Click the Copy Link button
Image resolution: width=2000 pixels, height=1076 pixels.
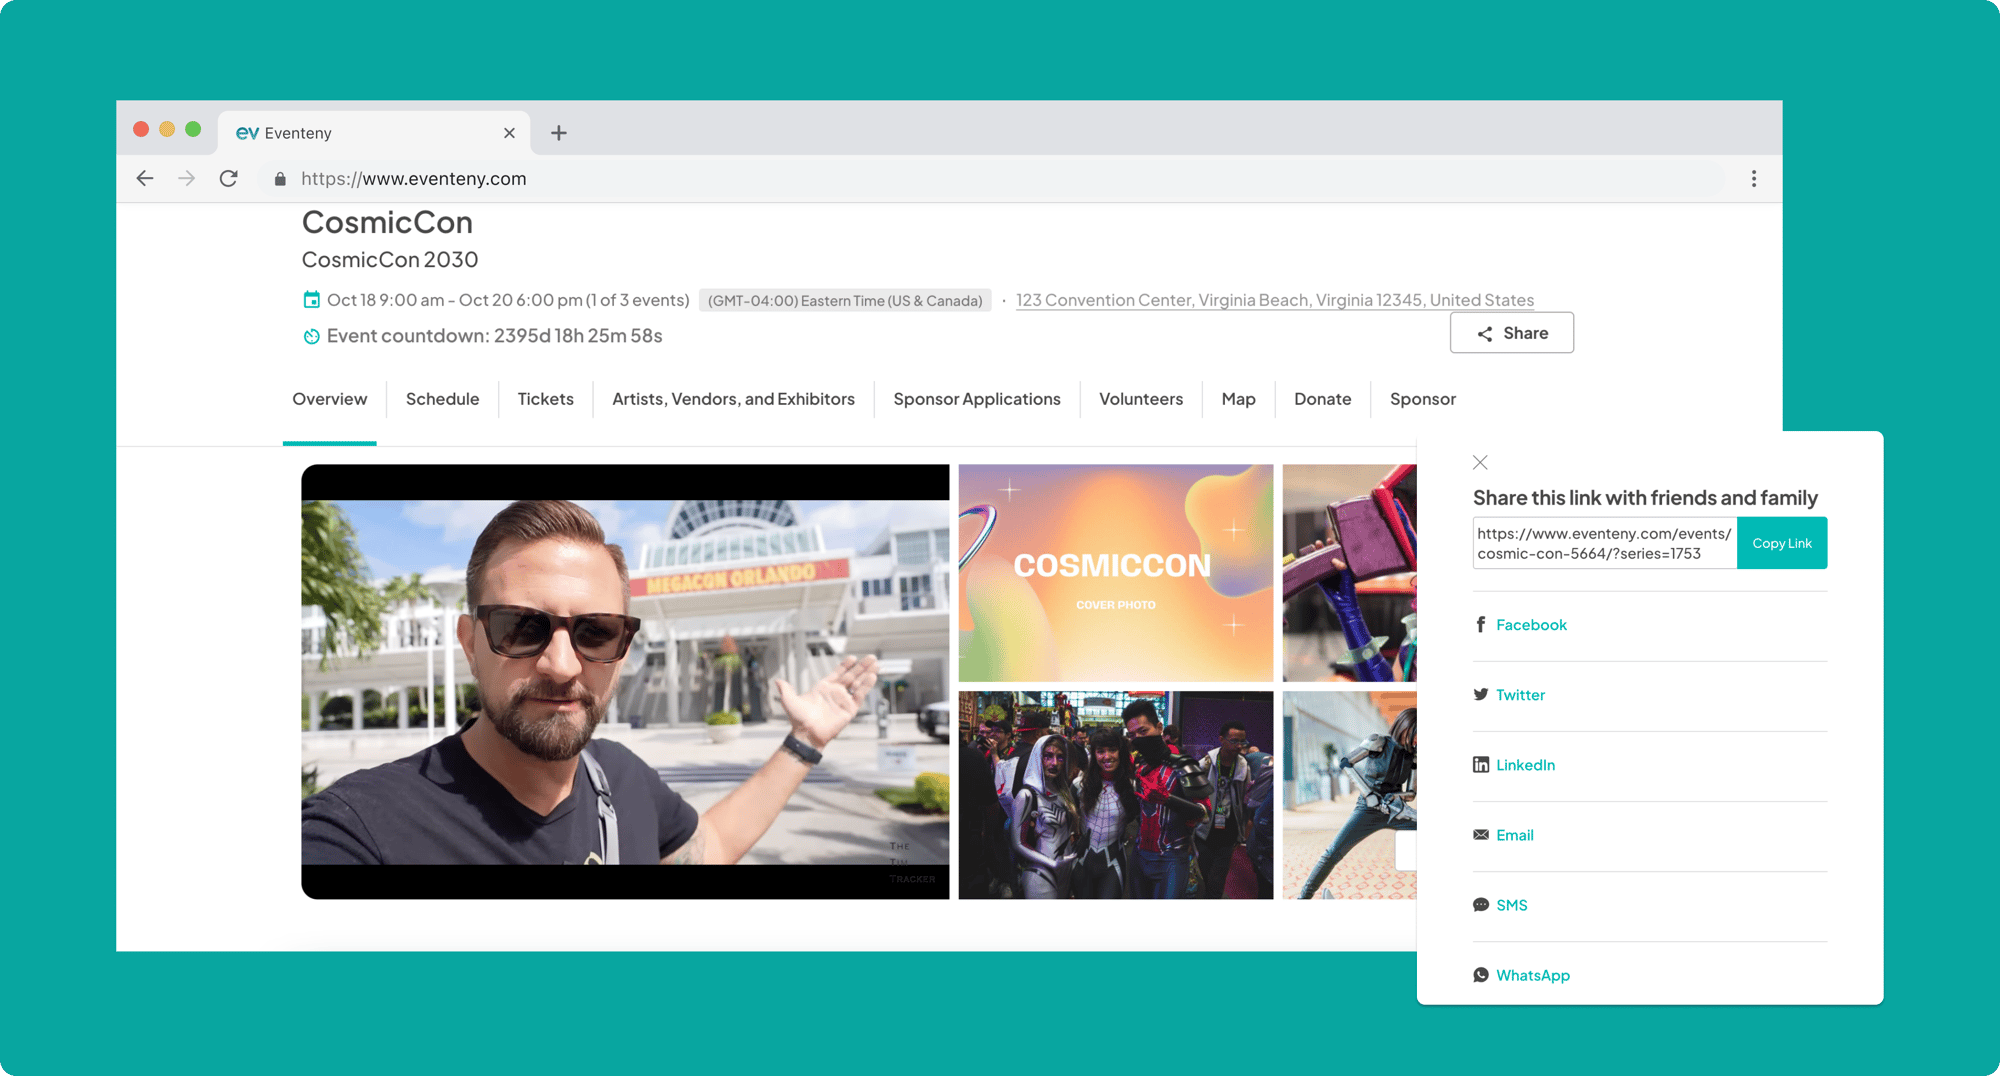pos(1782,543)
